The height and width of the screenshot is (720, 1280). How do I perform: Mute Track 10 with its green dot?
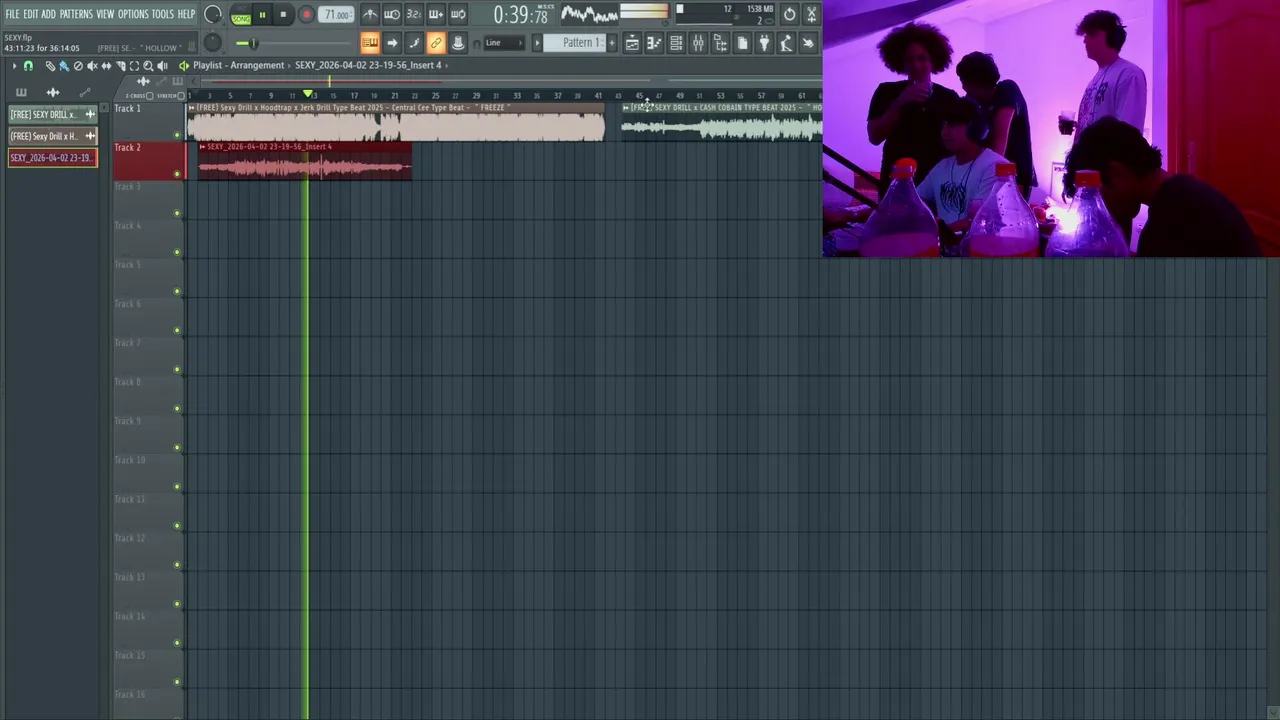(177, 487)
